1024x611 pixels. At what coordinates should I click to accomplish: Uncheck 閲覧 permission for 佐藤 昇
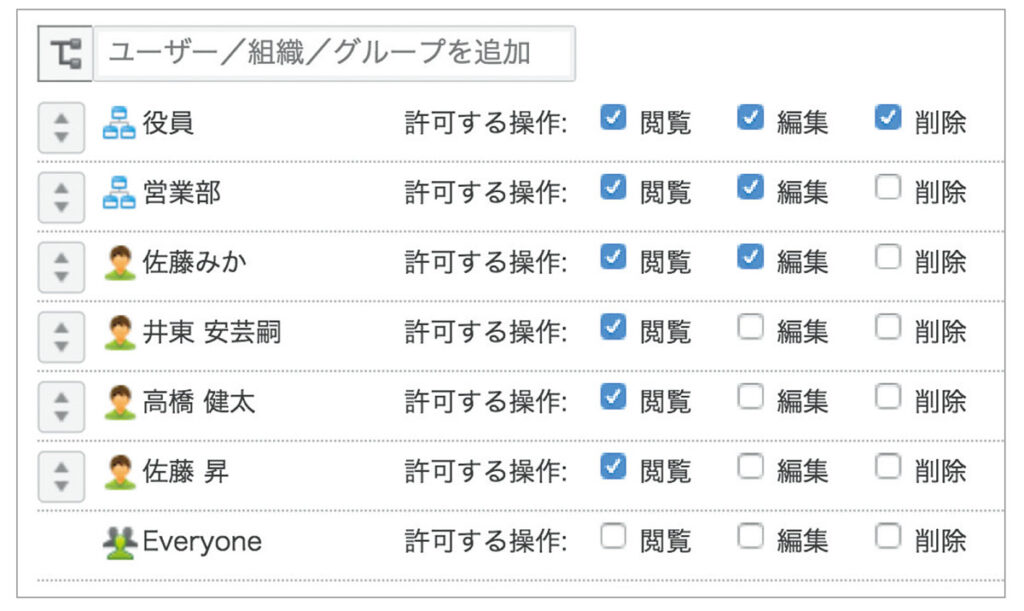pos(613,467)
